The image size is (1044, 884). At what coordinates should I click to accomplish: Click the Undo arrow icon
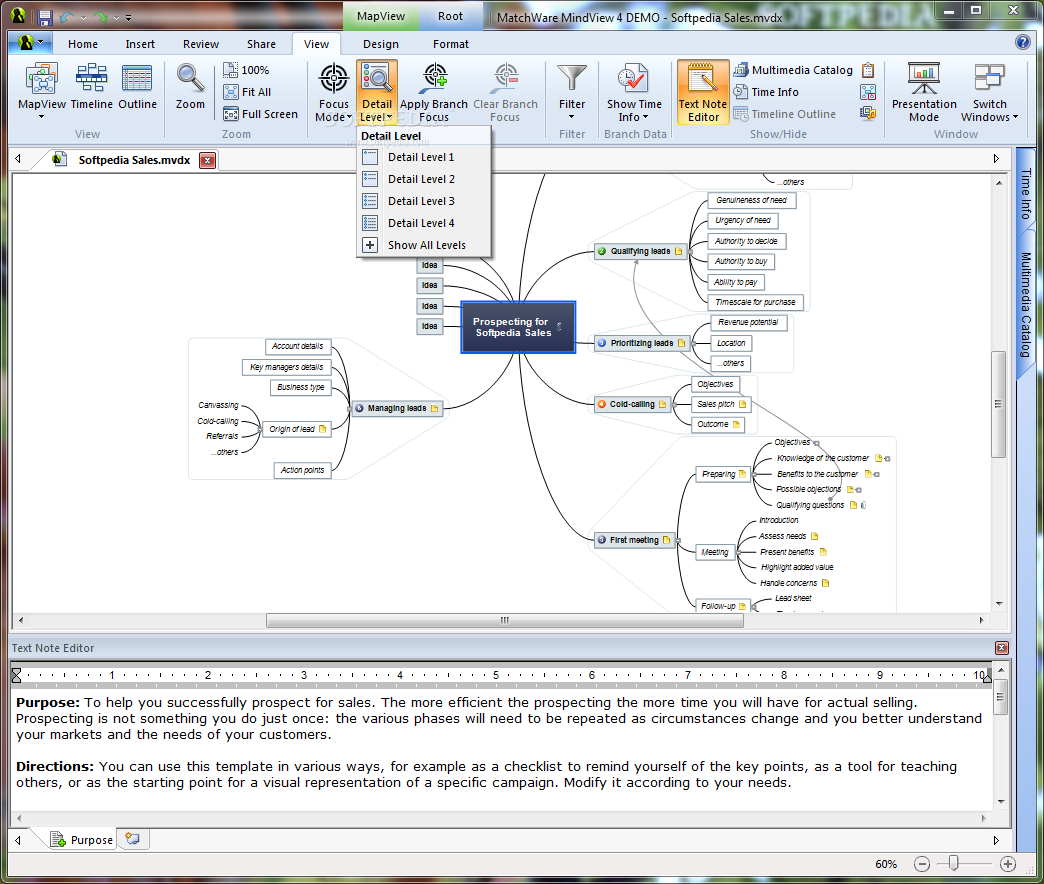(x=67, y=17)
